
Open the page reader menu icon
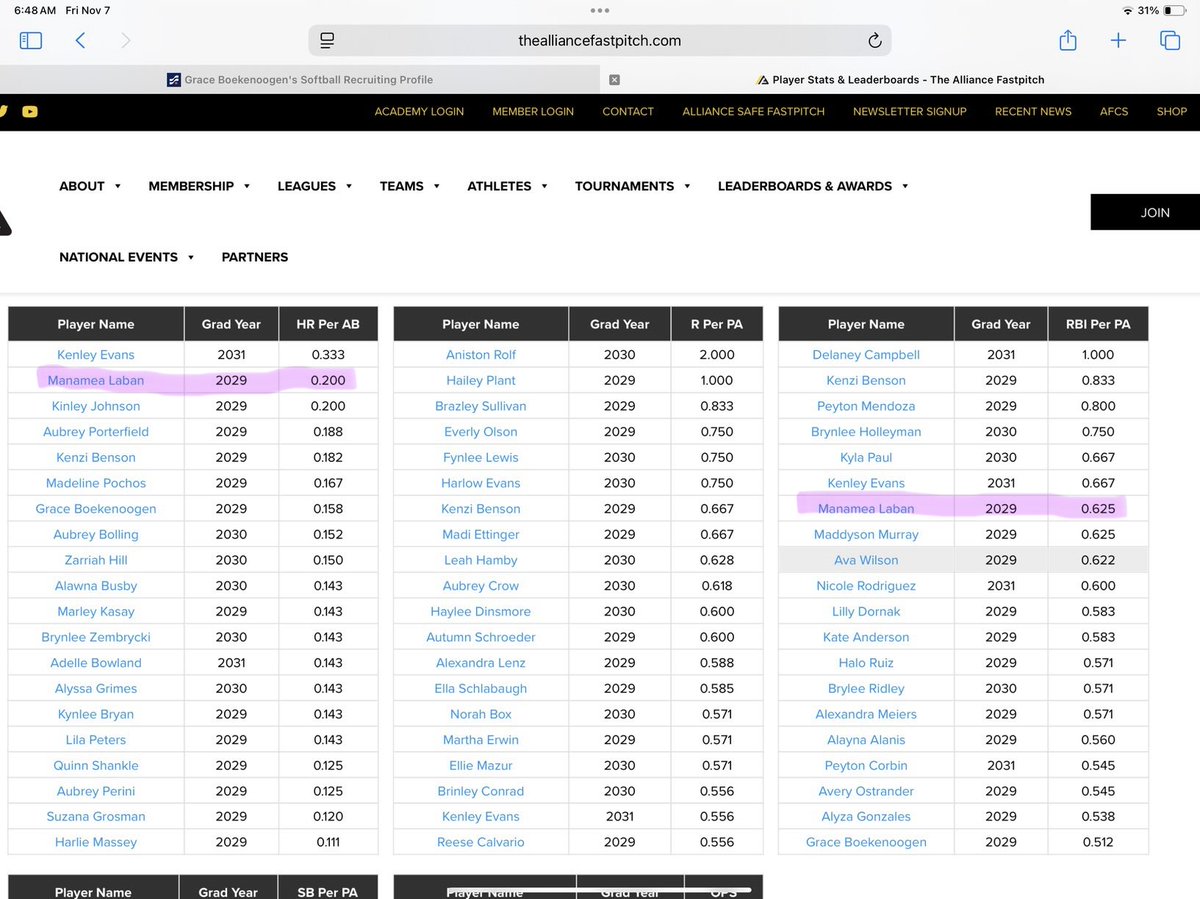[327, 40]
